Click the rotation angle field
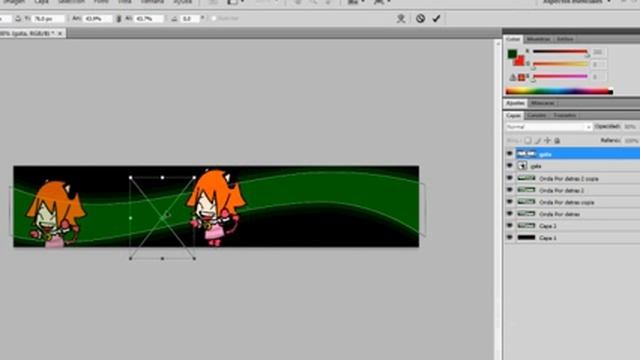640x360 pixels. (190, 19)
